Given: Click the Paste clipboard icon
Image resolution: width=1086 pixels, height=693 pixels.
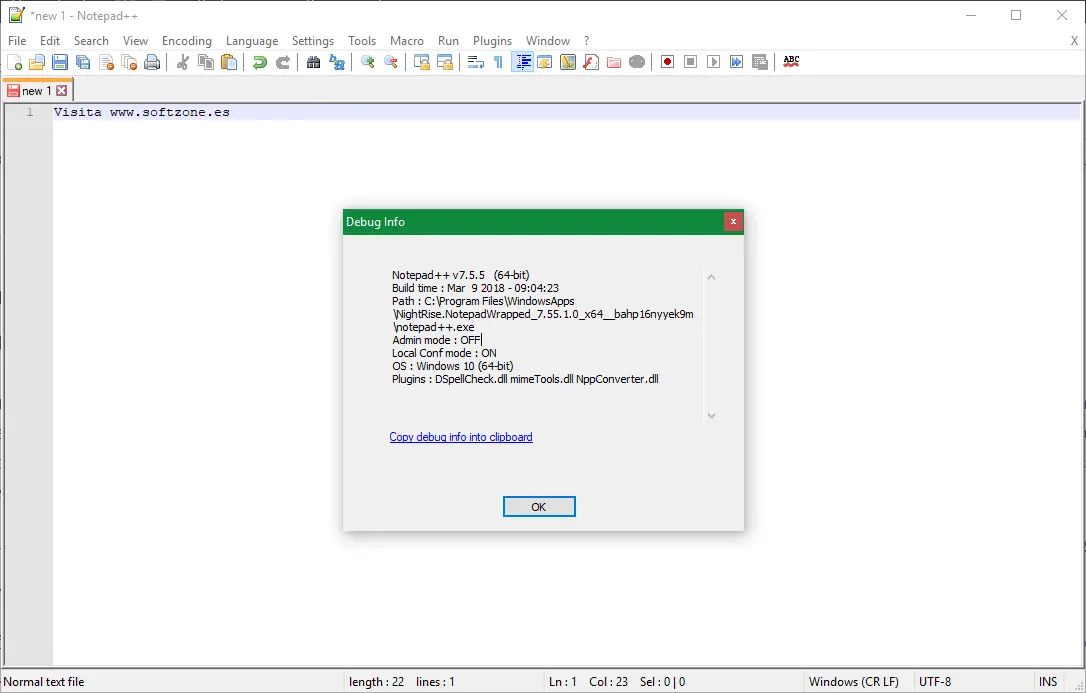Looking at the screenshot, I should point(229,62).
